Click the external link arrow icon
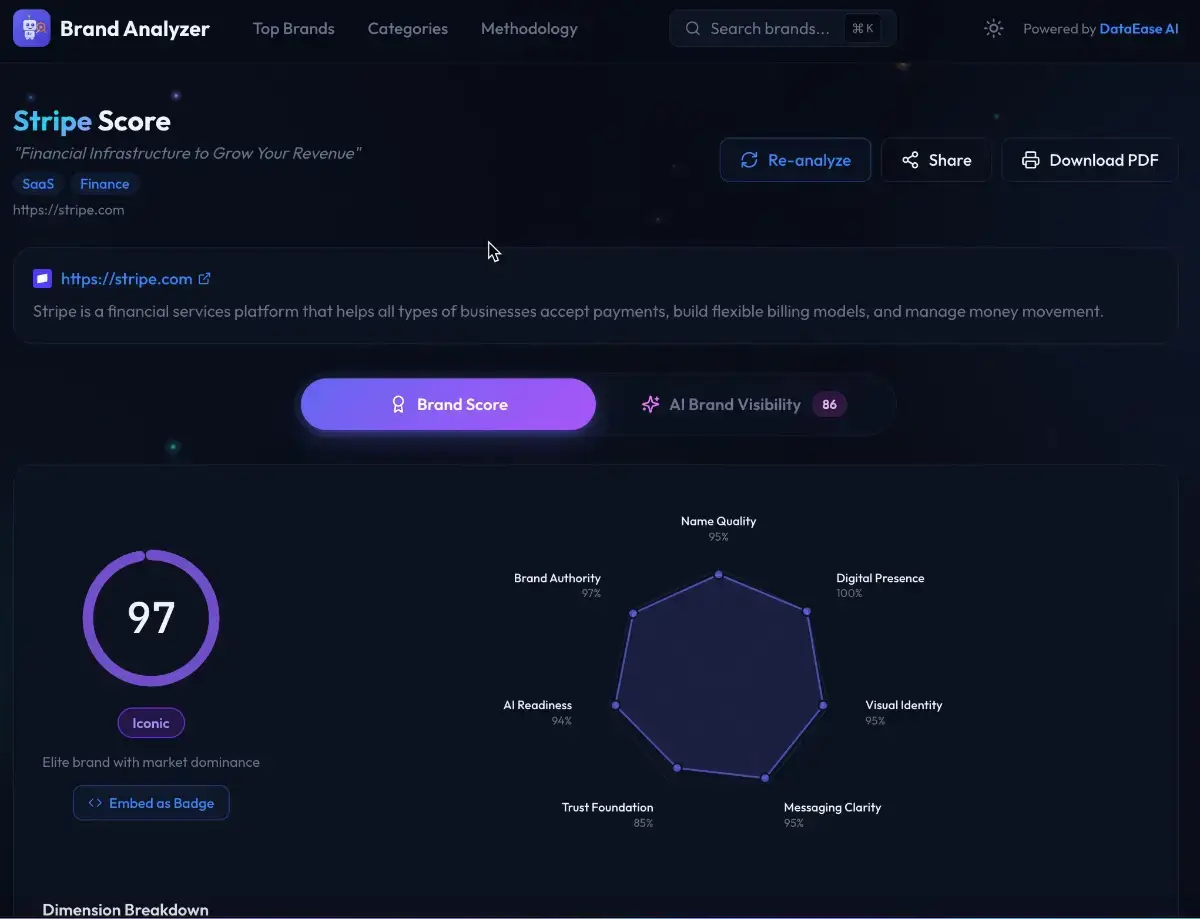This screenshot has height=919, width=1200. coord(205,279)
